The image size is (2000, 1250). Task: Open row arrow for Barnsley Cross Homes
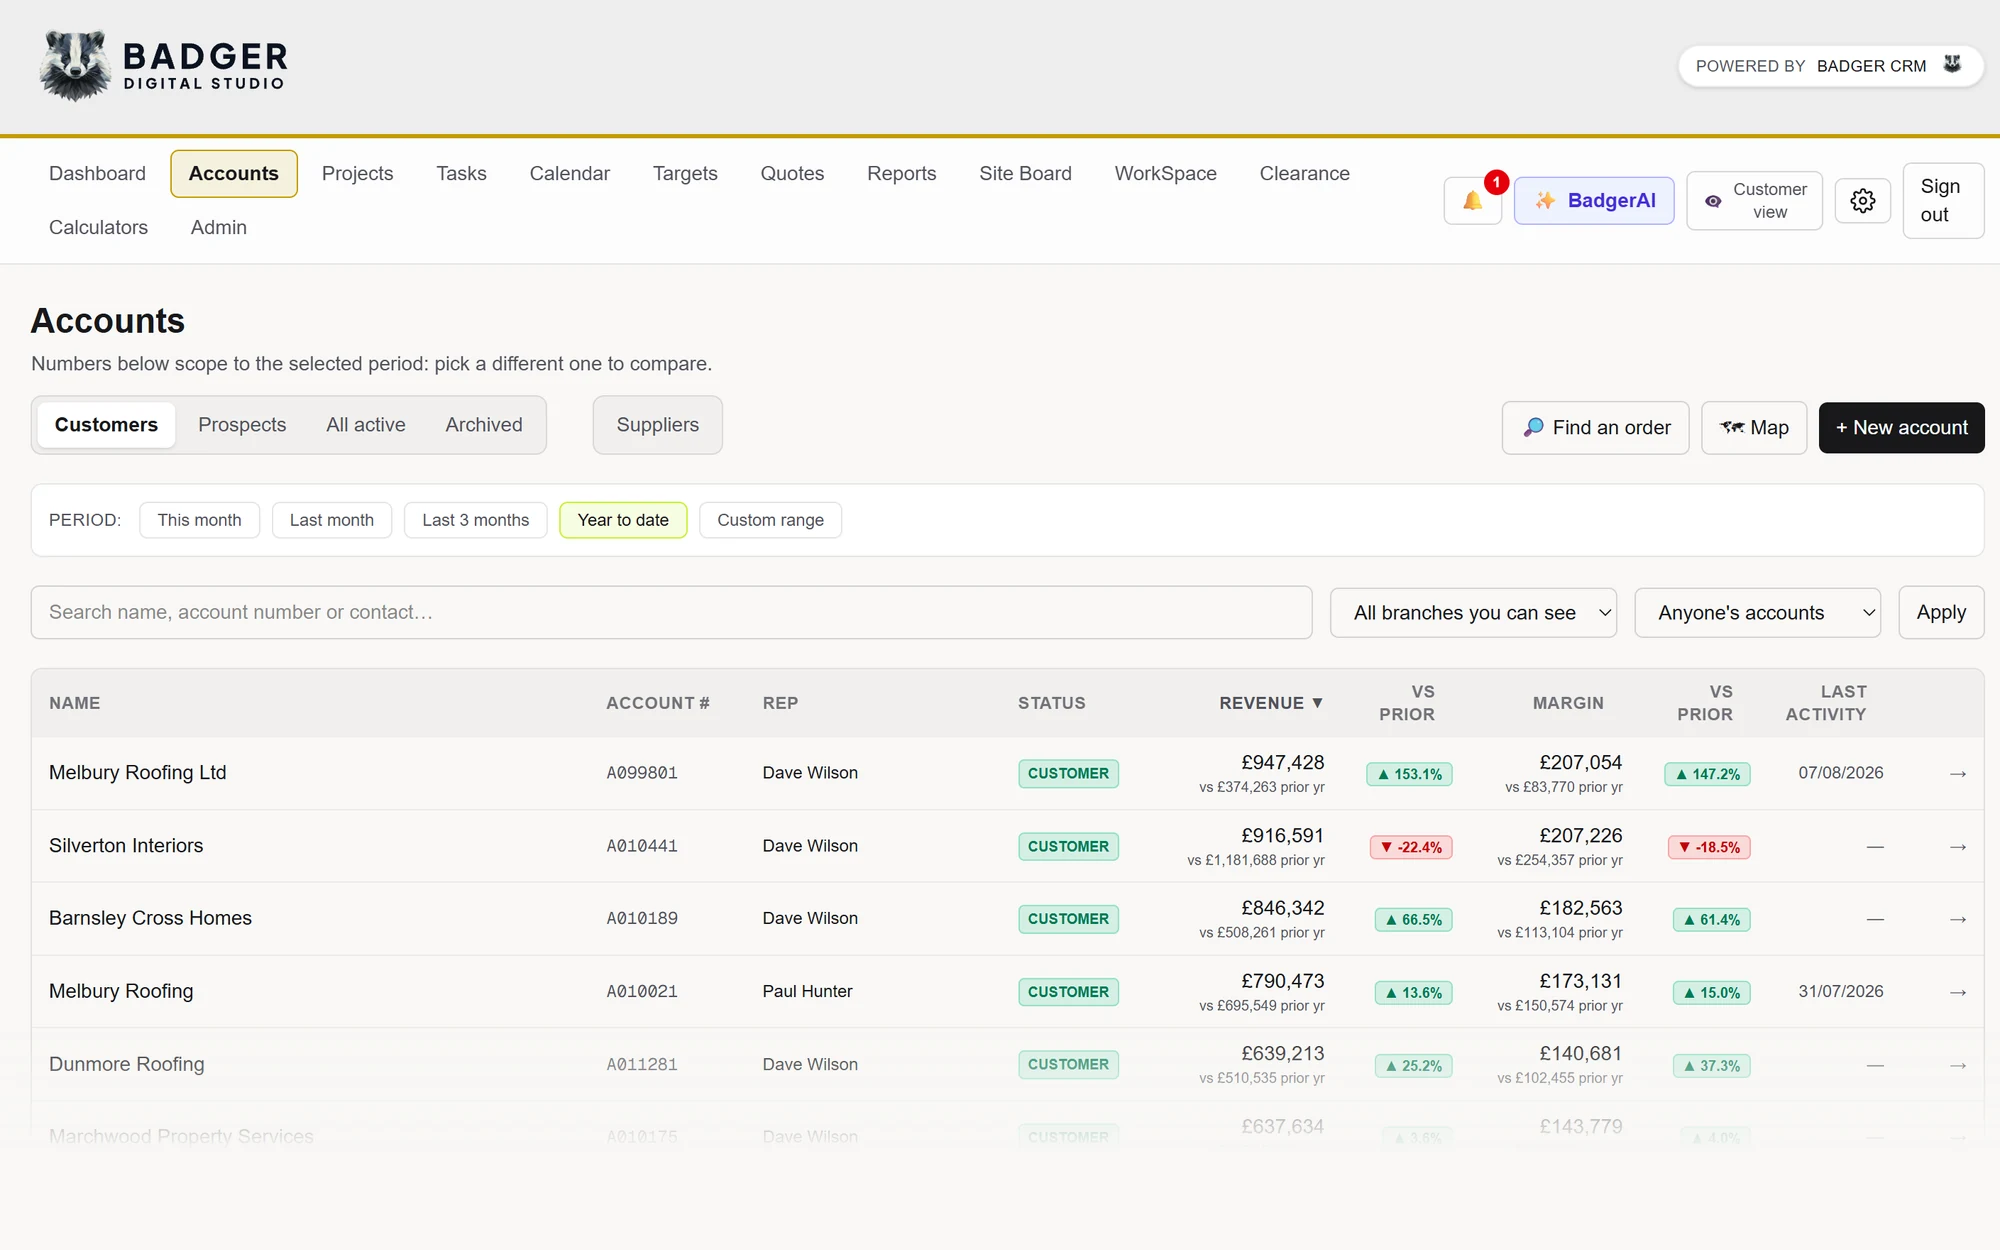pos(1958,919)
